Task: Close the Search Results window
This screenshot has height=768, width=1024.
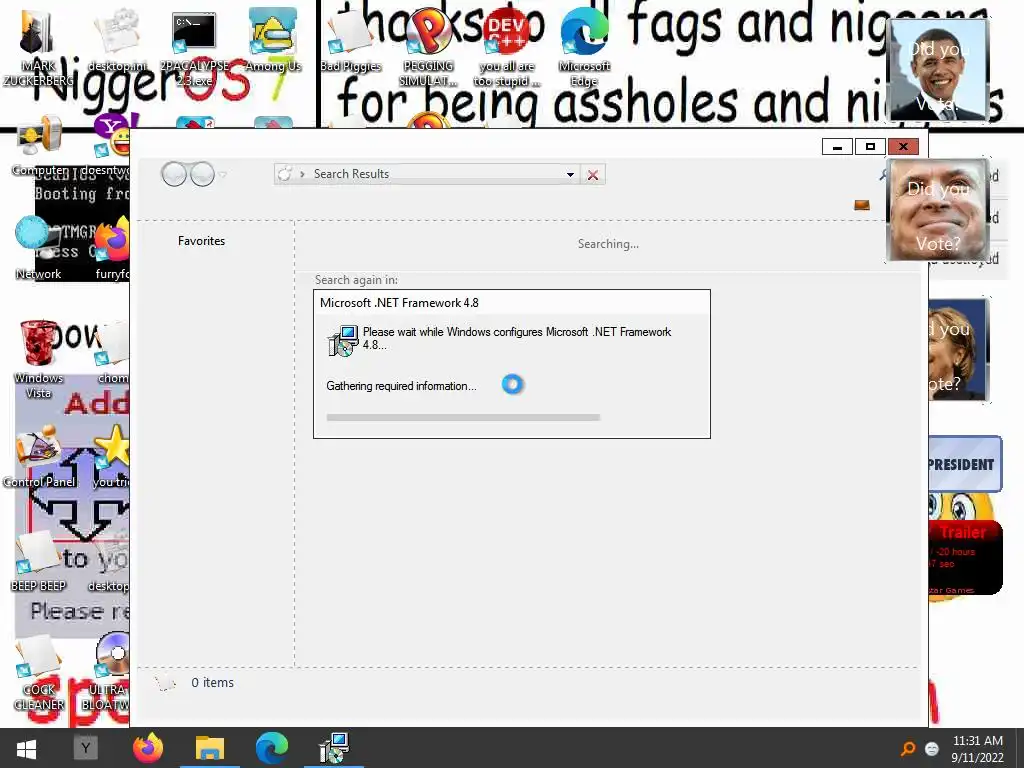Action: click(903, 147)
